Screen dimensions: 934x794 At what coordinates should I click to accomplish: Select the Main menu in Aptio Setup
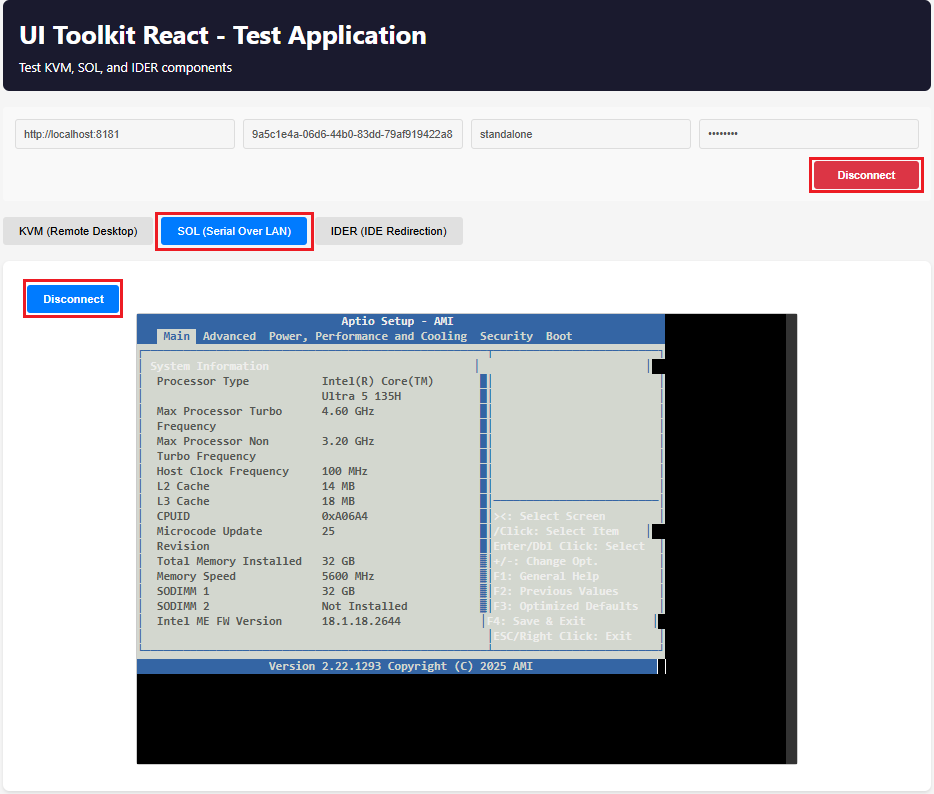pyautogui.click(x=176, y=336)
